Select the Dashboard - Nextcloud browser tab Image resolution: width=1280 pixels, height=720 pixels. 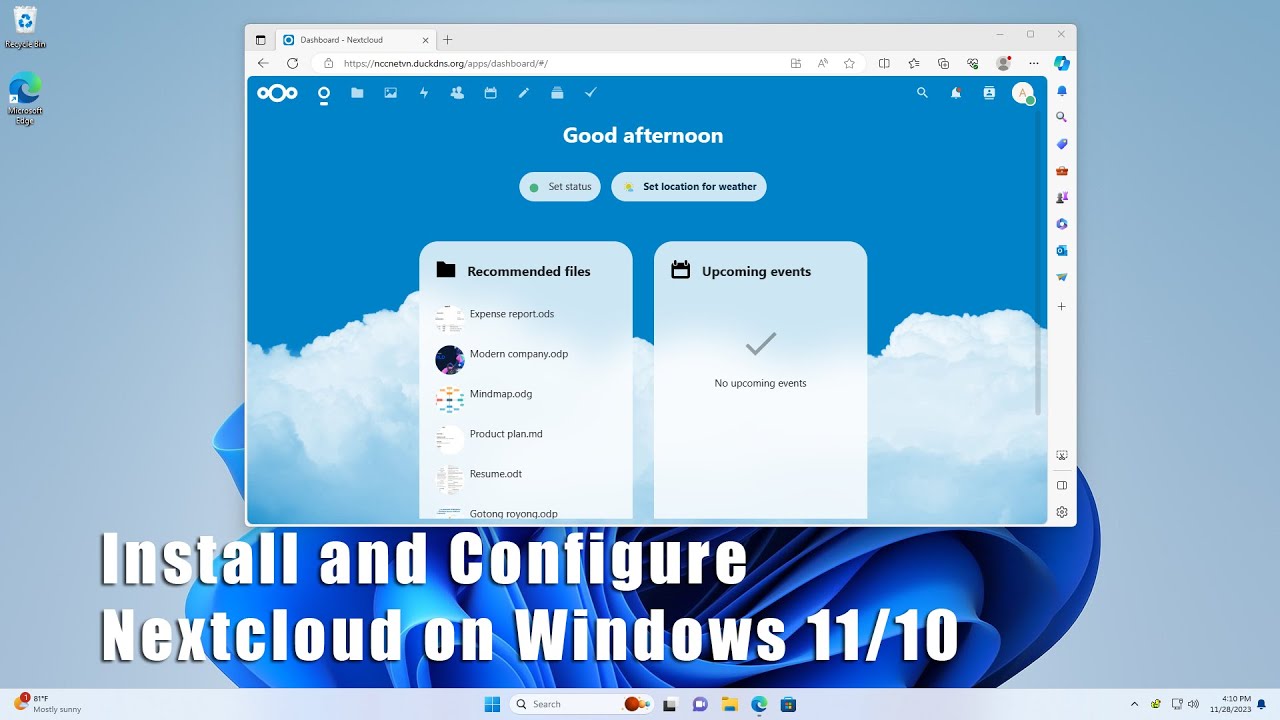tap(355, 40)
